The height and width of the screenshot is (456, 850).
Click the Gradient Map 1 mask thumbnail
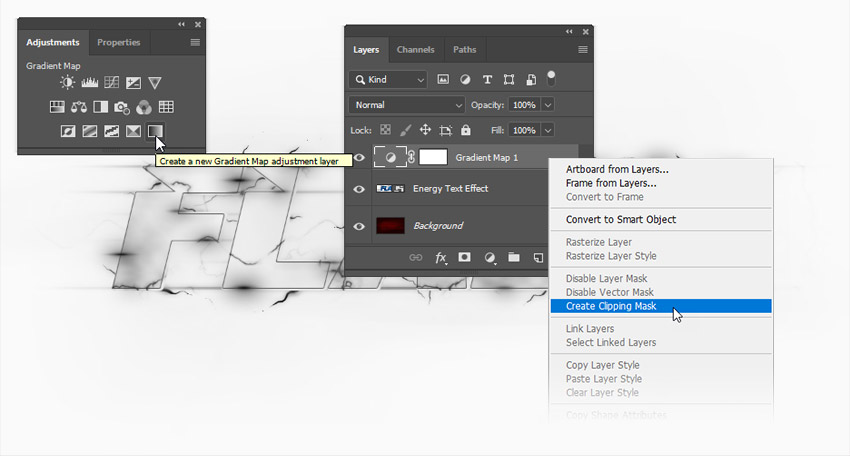(x=432, y=158)
